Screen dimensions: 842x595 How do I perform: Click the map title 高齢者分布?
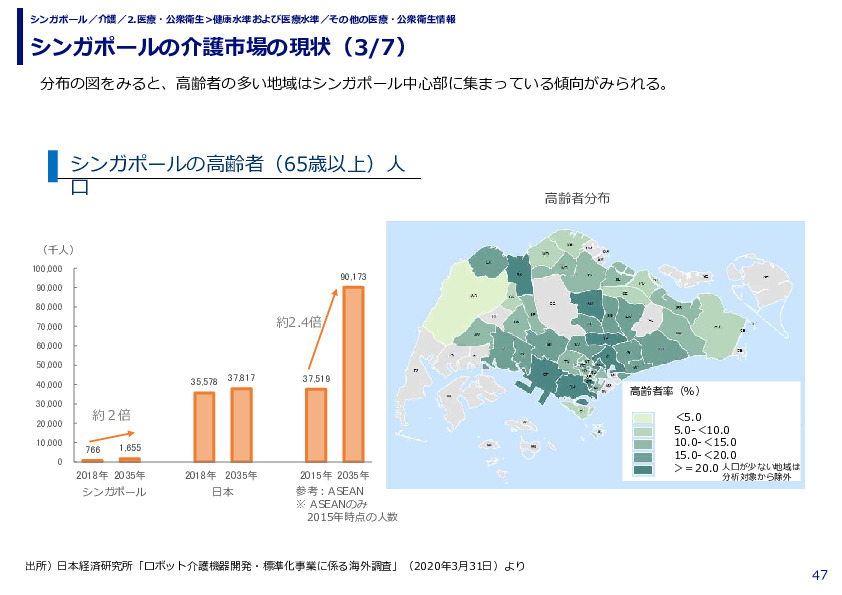pyautogui.click(x=577, y=198)
